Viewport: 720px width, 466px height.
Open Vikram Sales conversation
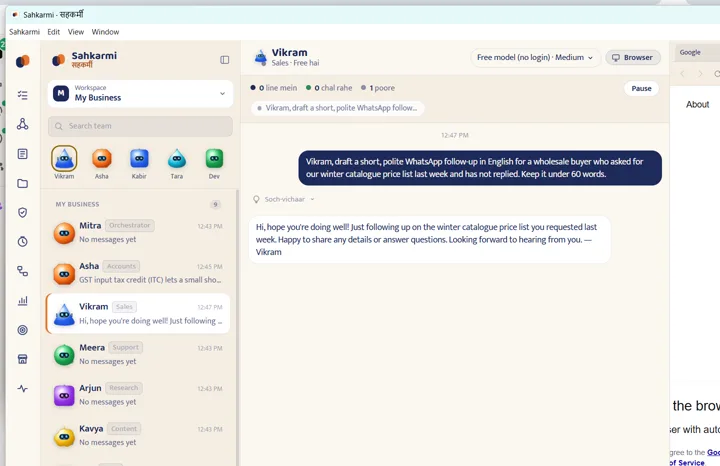pos(138,313)
